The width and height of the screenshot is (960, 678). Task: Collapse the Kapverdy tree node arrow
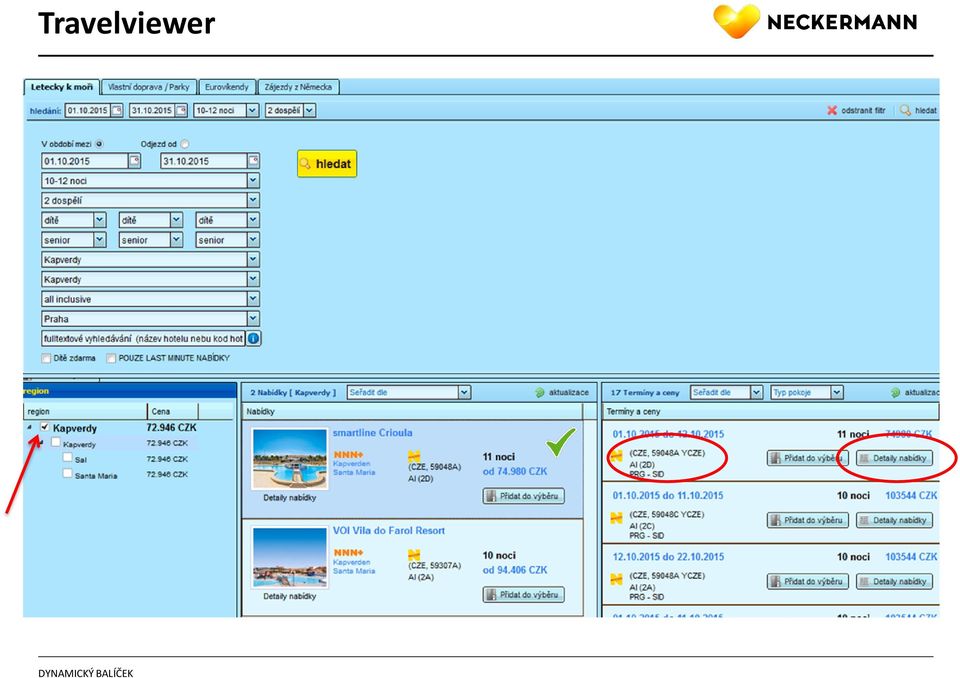click(29, 428)
